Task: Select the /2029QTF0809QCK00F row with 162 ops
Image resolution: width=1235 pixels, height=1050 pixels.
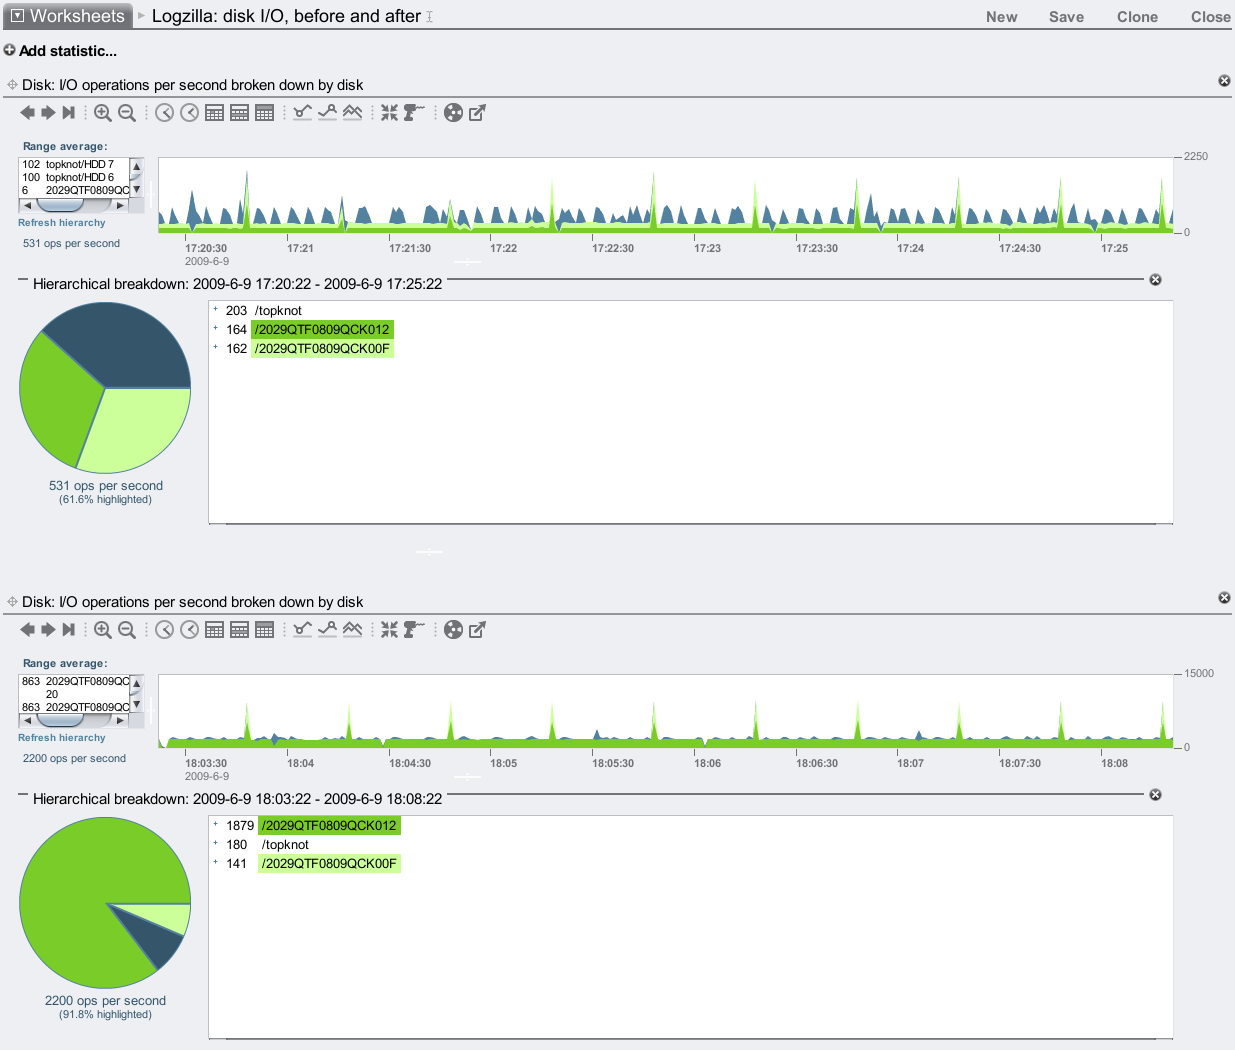Action: tap(321, 349)
